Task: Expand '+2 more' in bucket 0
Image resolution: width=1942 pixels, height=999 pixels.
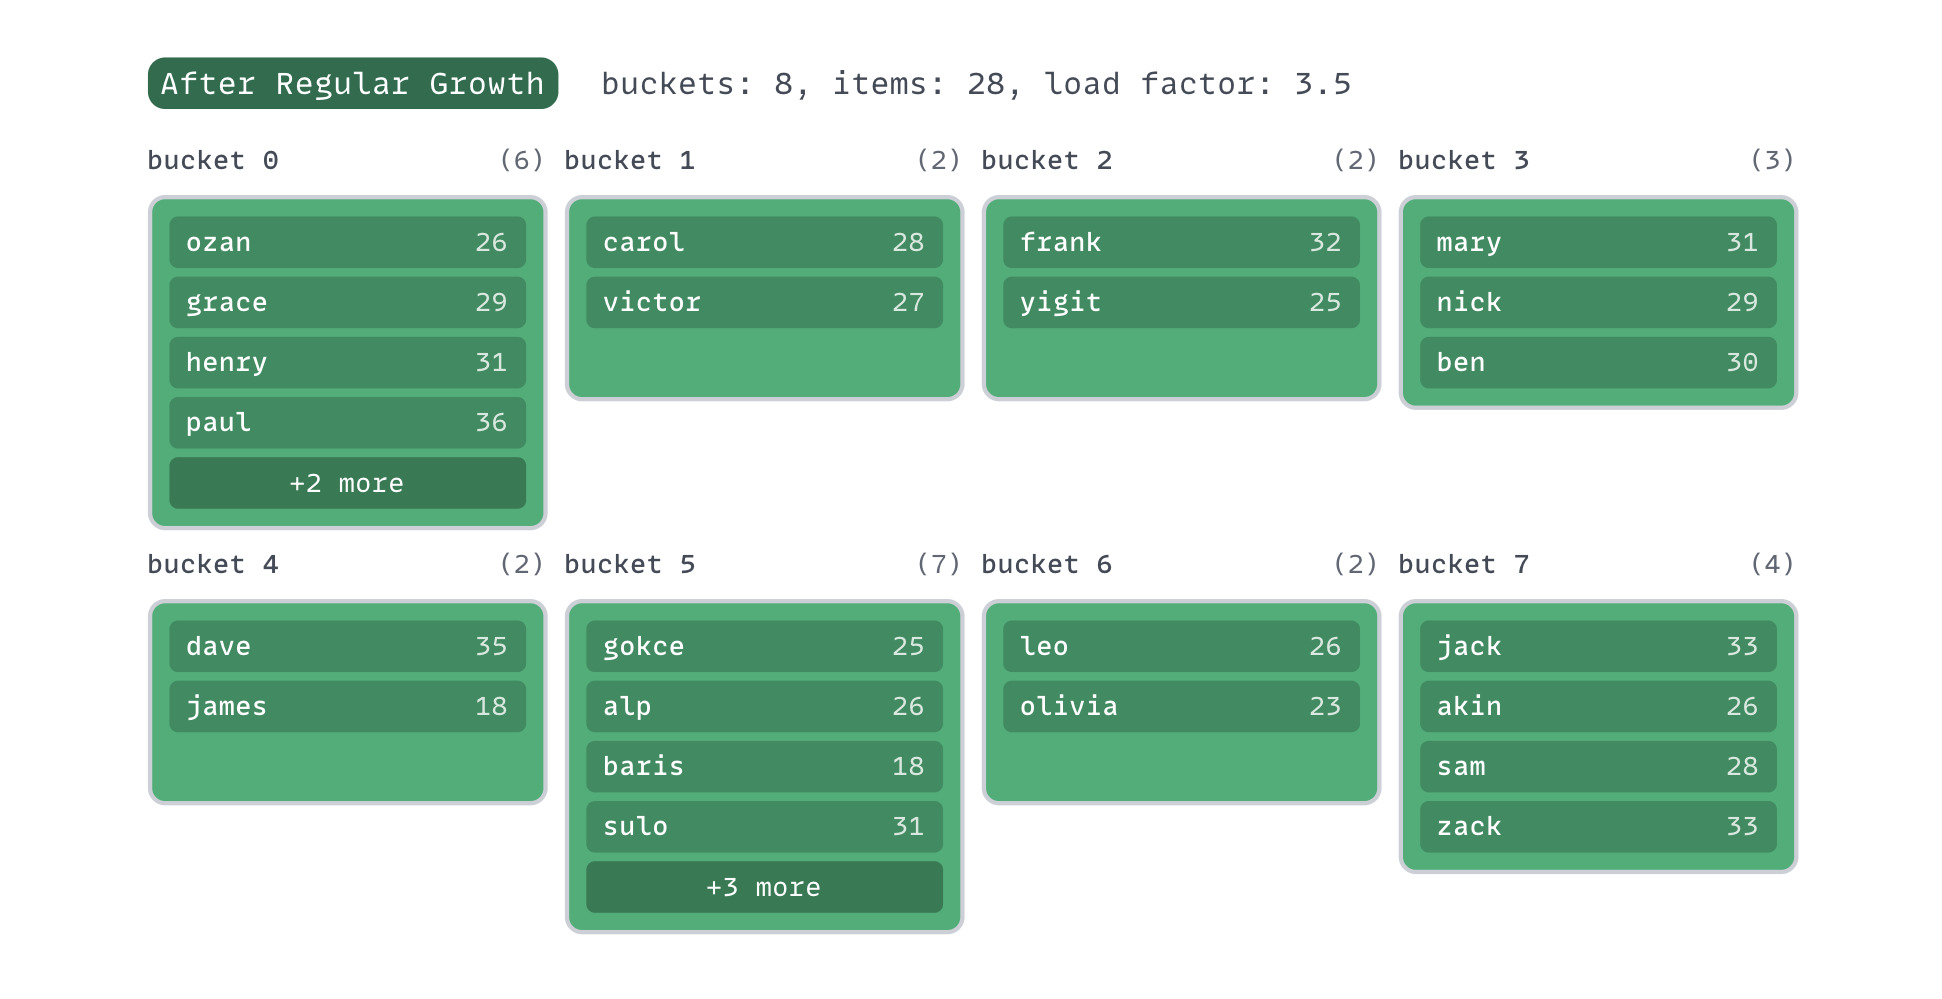Action: [x=347, y=483]
